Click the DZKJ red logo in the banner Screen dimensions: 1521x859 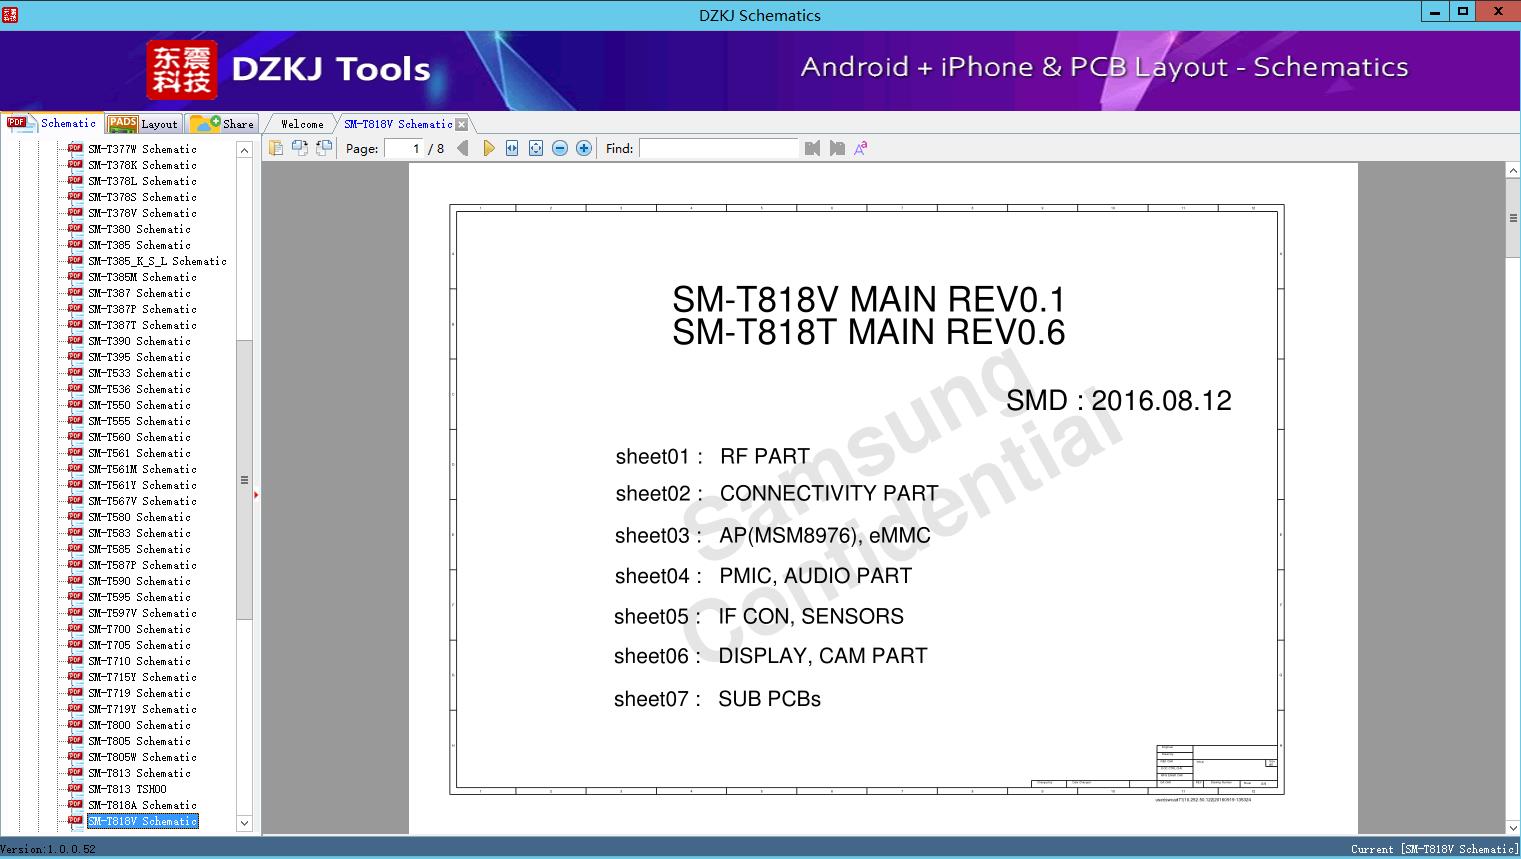[x=181, y=70]
